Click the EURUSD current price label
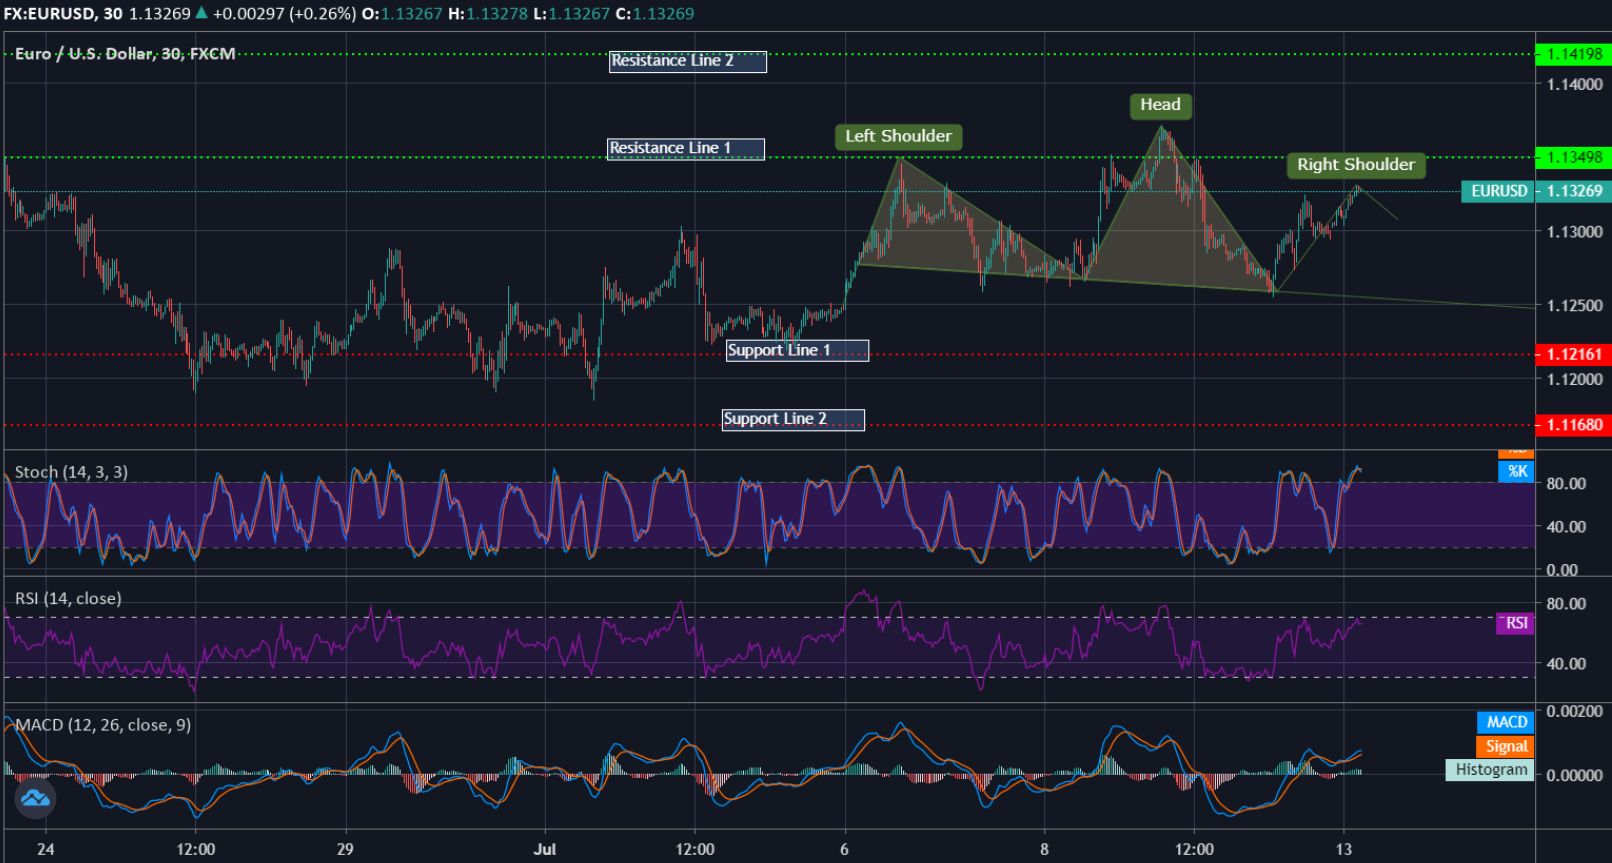 1497,191
